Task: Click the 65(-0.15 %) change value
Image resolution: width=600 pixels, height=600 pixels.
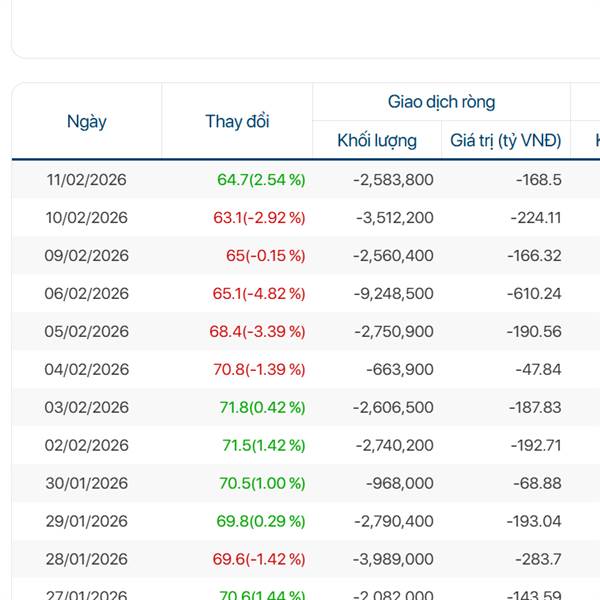Action: pyautogui.click(x=265, y=256)
